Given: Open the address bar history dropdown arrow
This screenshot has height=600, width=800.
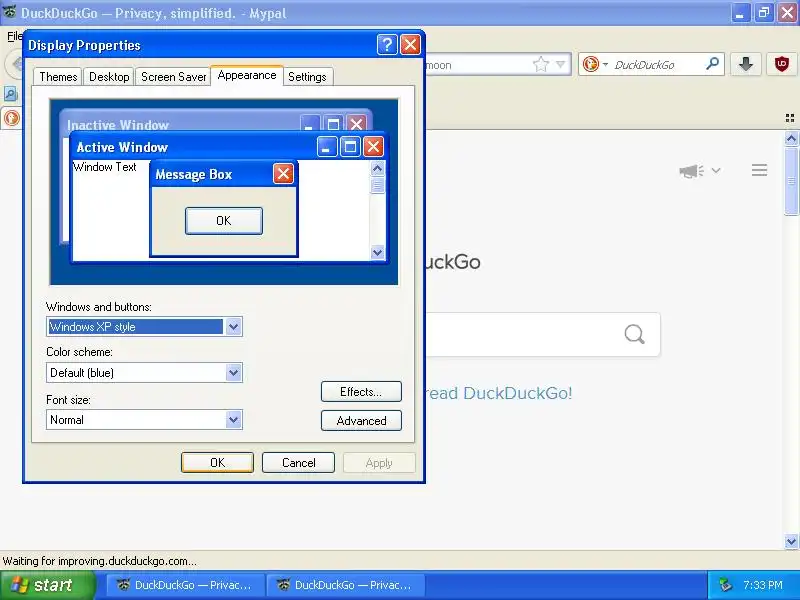Looking at the screenshot, I should click(561, 64).
